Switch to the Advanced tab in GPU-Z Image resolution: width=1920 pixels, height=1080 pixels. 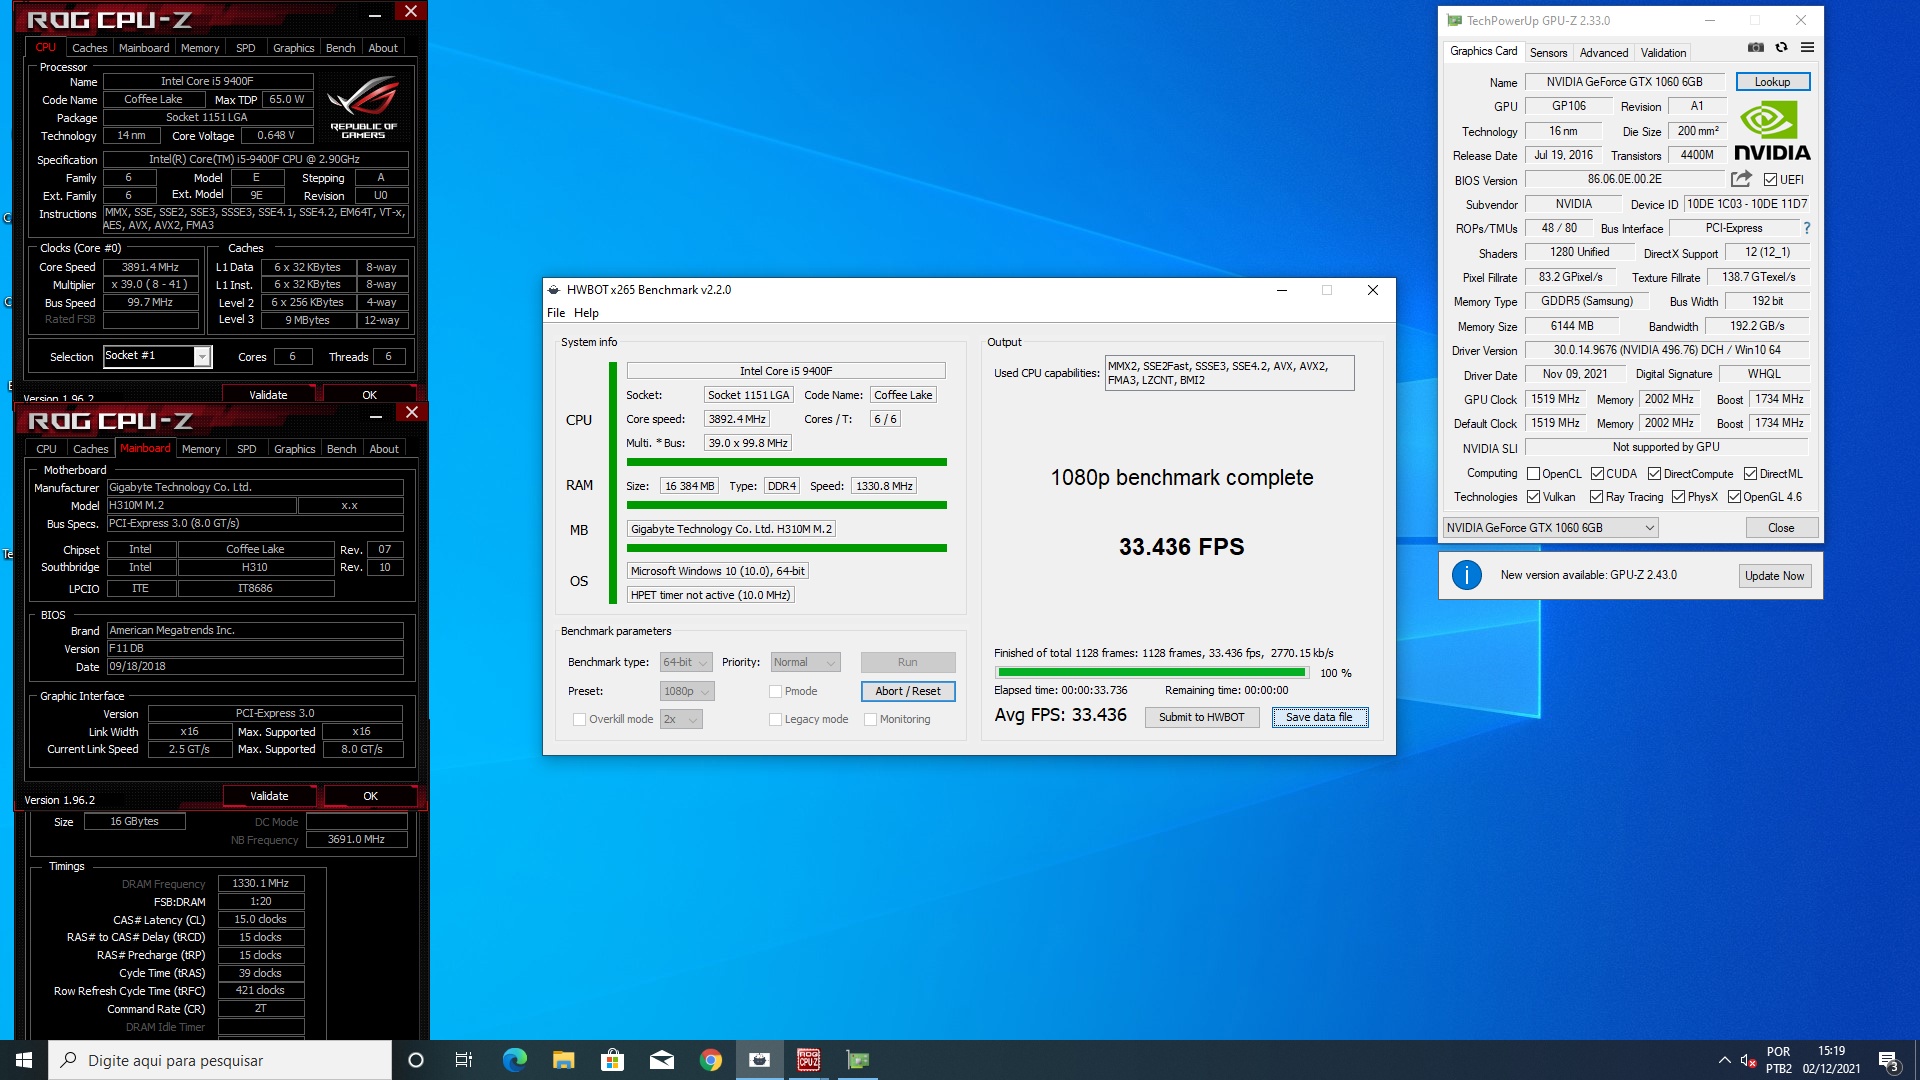1604,53
